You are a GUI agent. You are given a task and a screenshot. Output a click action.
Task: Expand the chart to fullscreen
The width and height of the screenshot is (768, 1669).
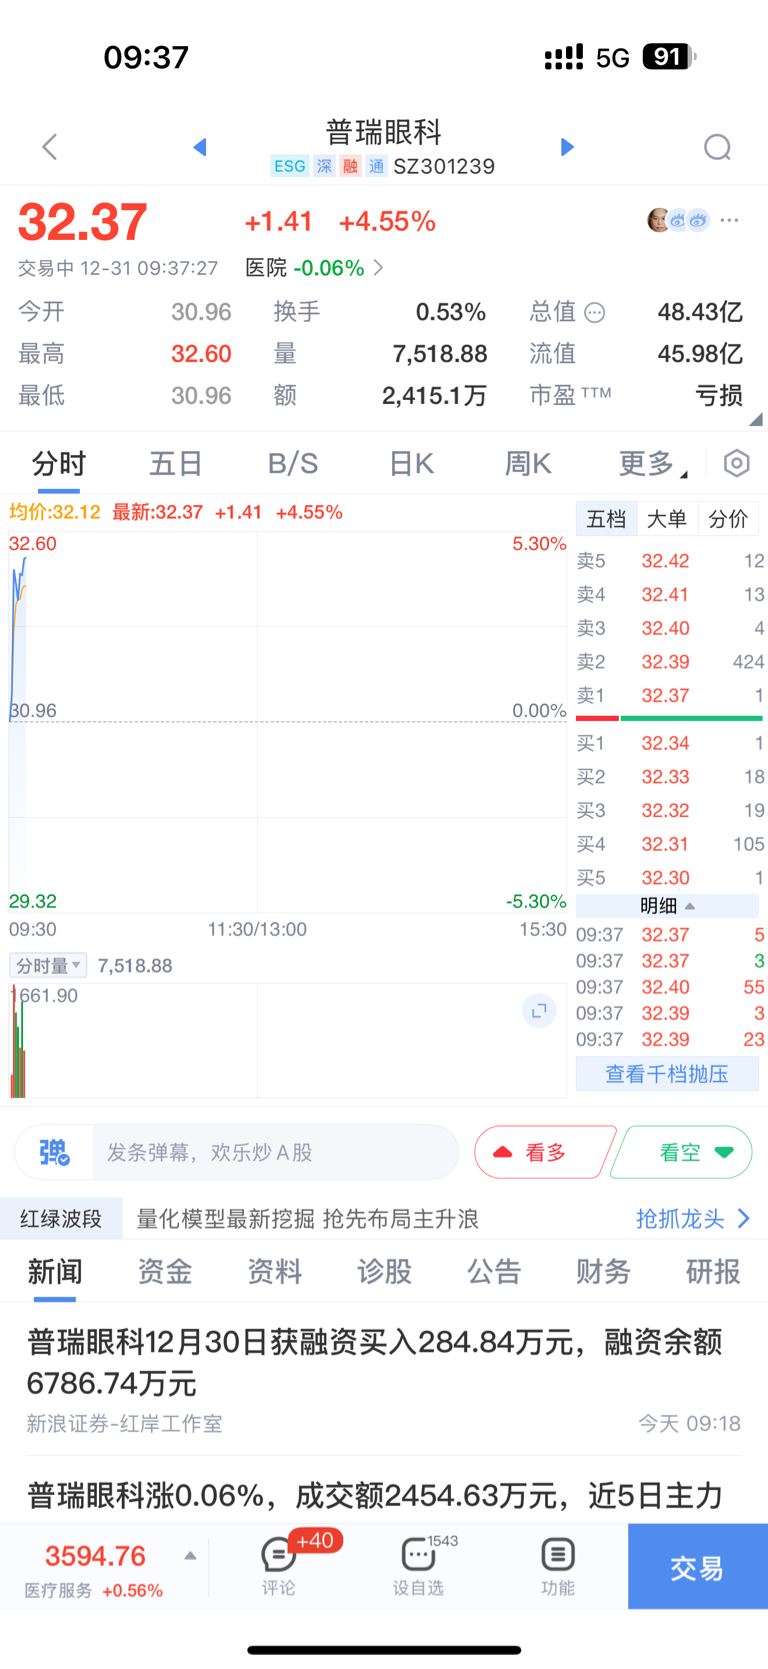pyautogui.click(x=539, y=1011)
